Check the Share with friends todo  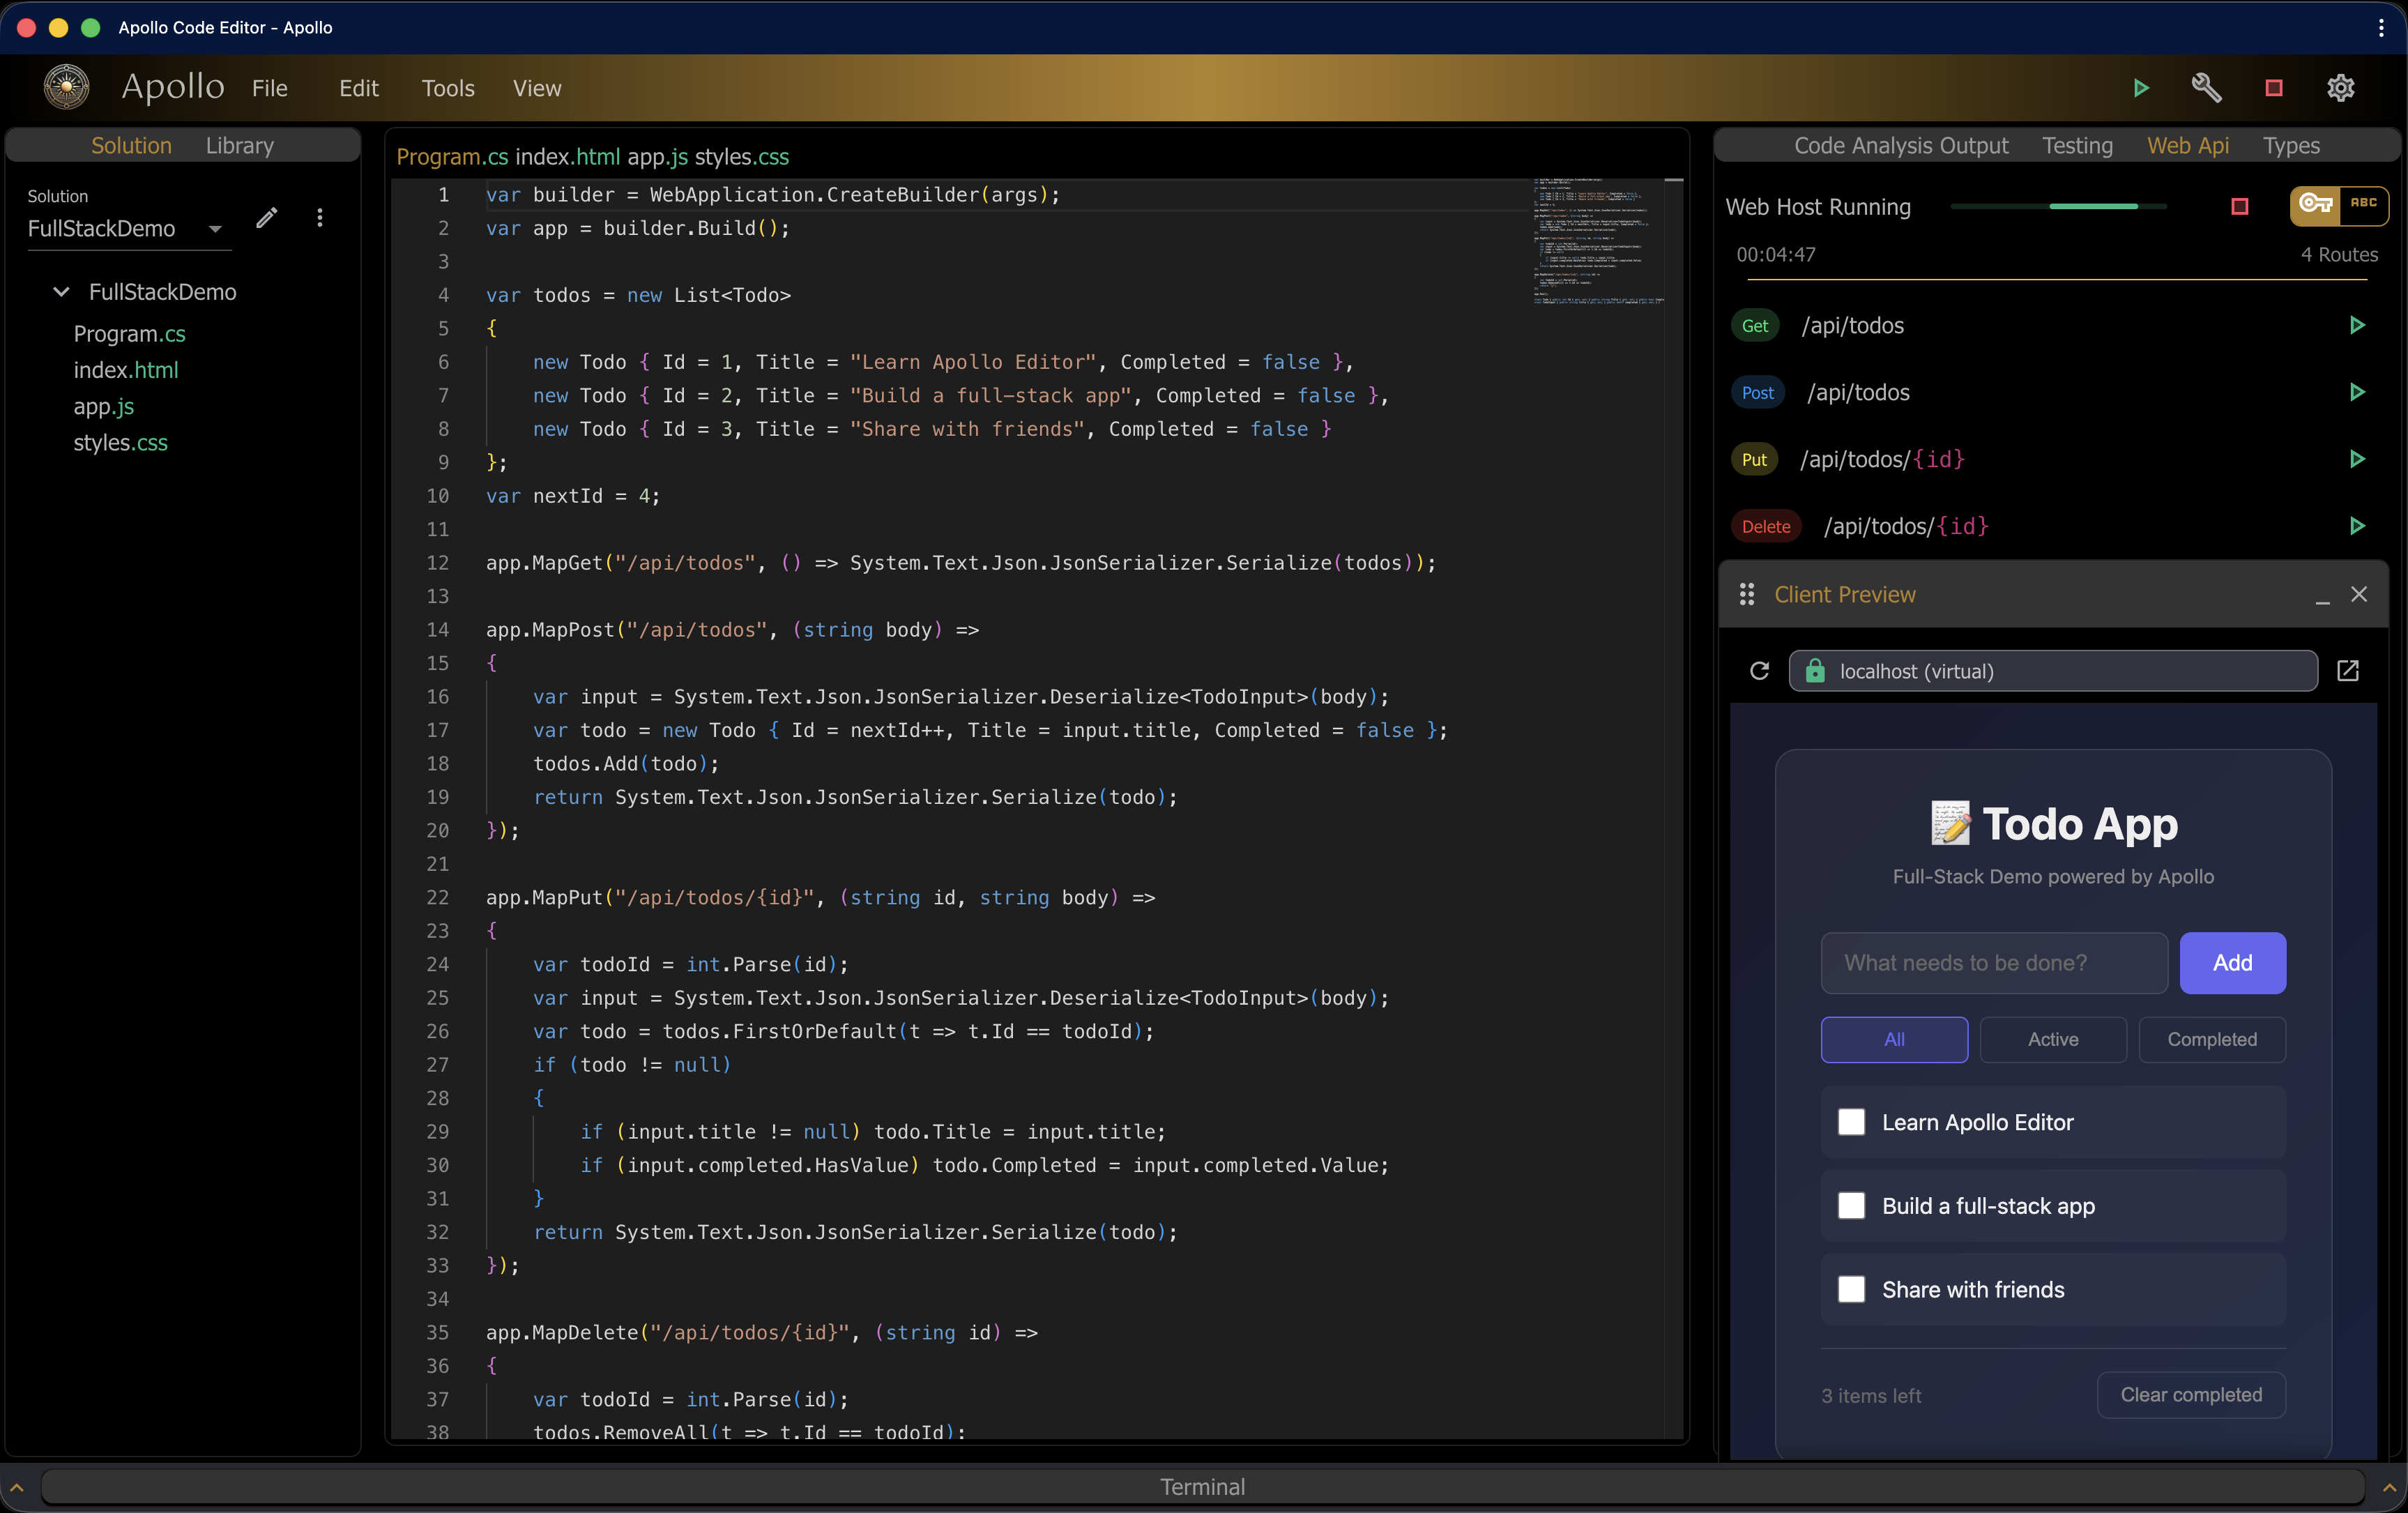click(1851, 1290)
